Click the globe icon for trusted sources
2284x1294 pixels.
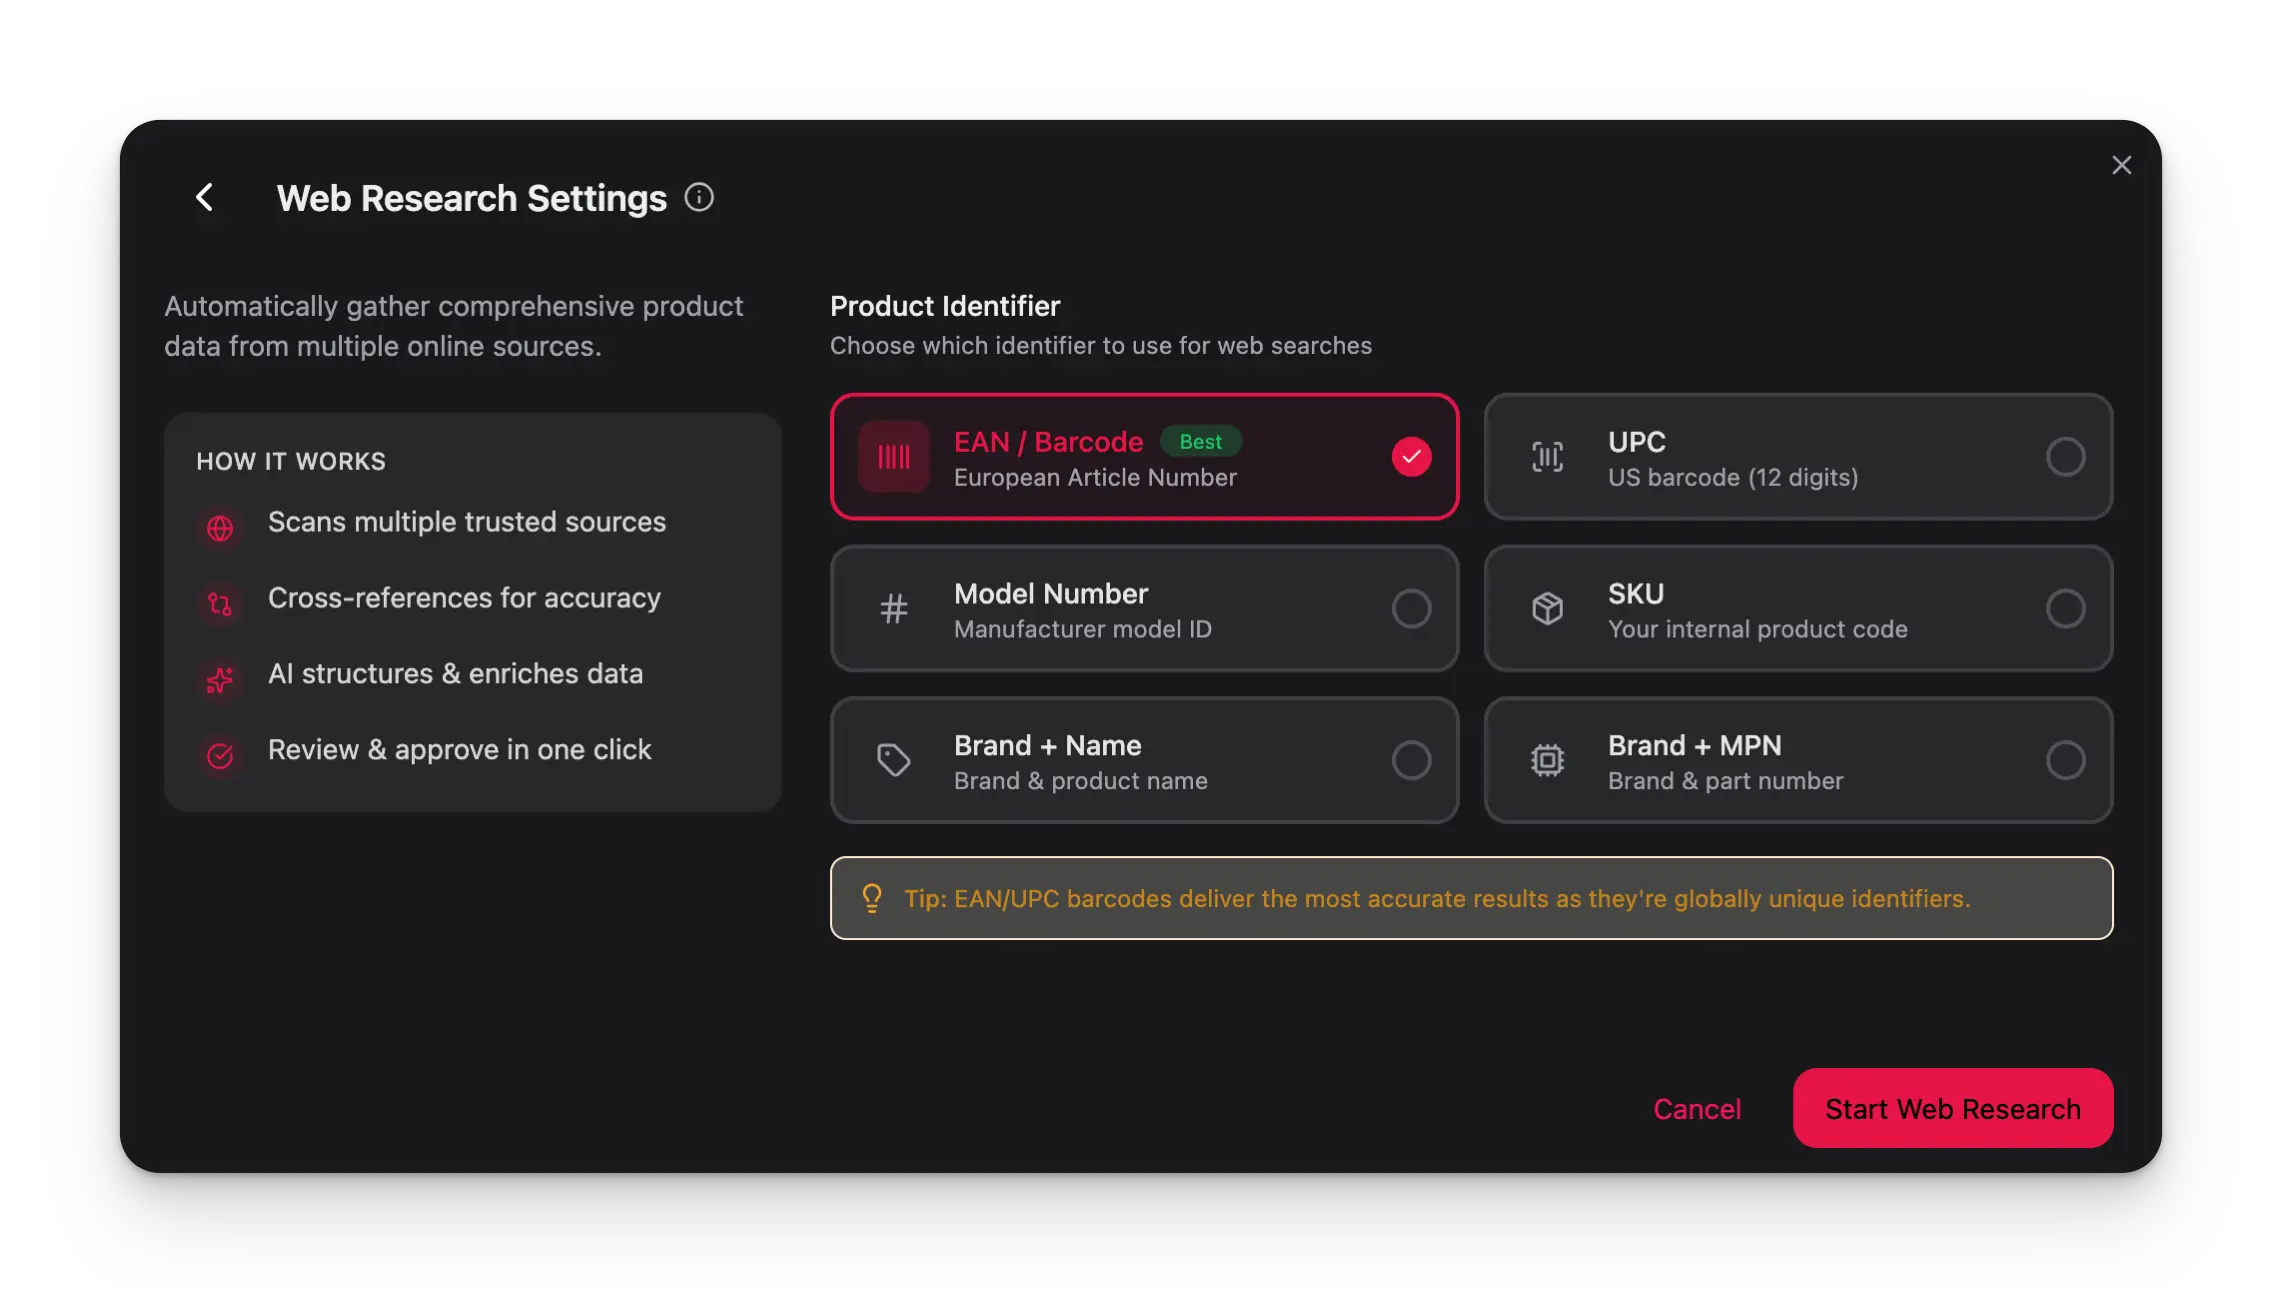coord(220,528)
